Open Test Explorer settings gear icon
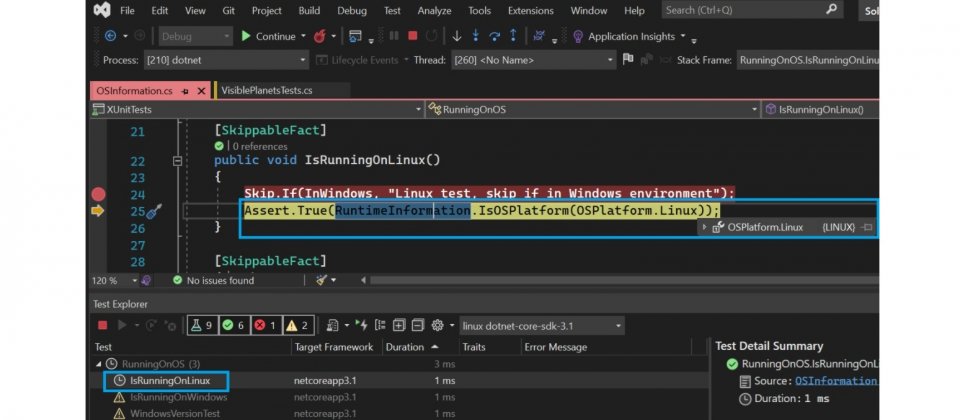This screenshot has height=420, width=960. coord(437,325)
